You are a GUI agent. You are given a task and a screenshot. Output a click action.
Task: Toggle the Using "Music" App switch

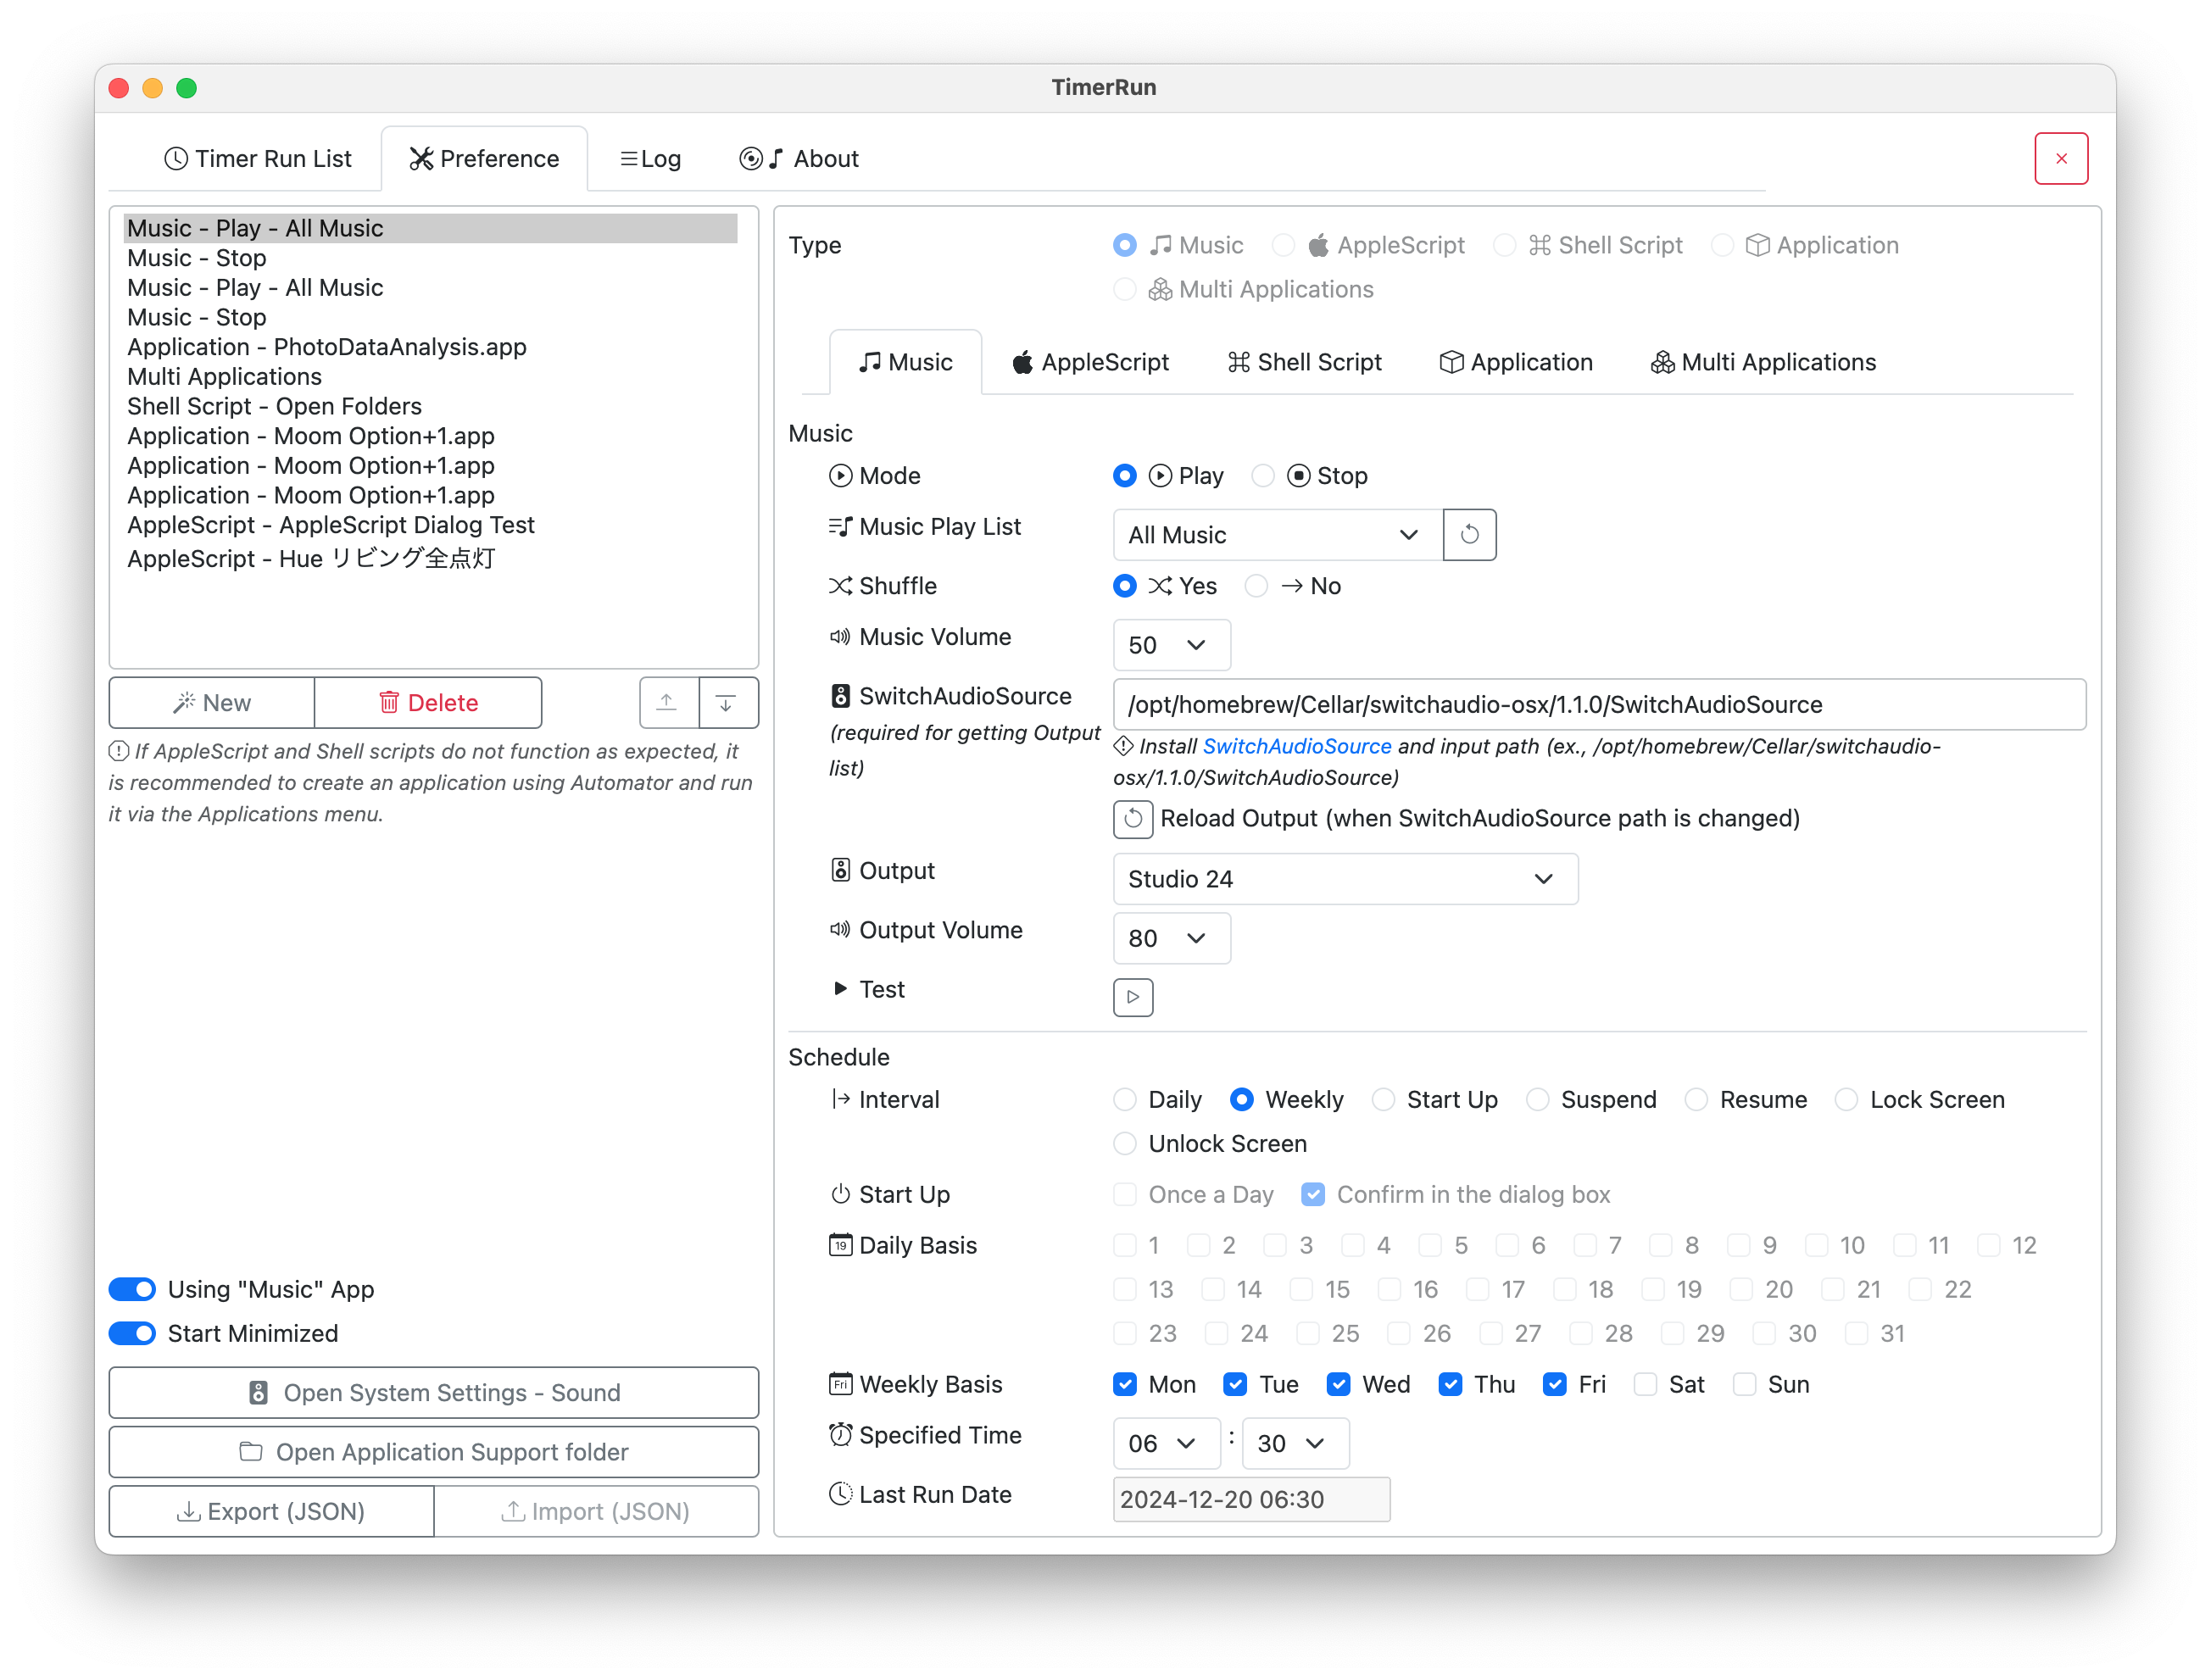pos(132,1290)
